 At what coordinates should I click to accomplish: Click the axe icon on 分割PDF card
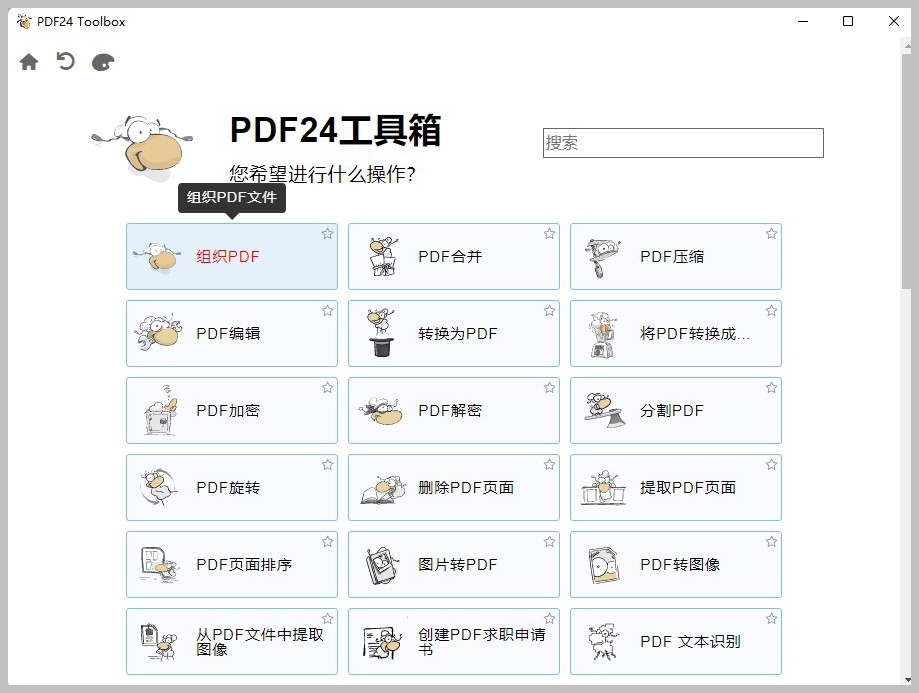[604, 410]
